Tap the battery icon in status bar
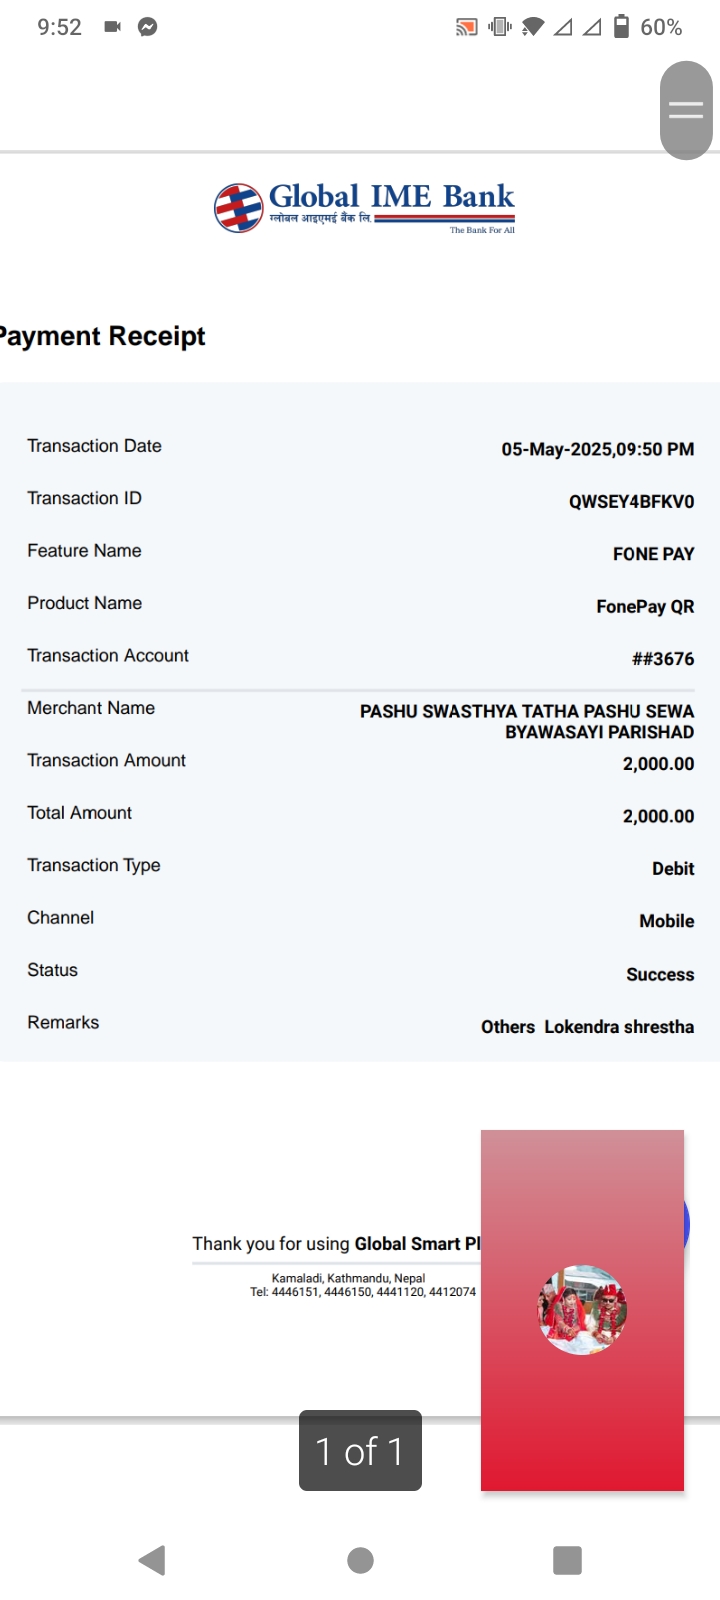This screenshot has width=720, height=1600. tap(621, 26)
